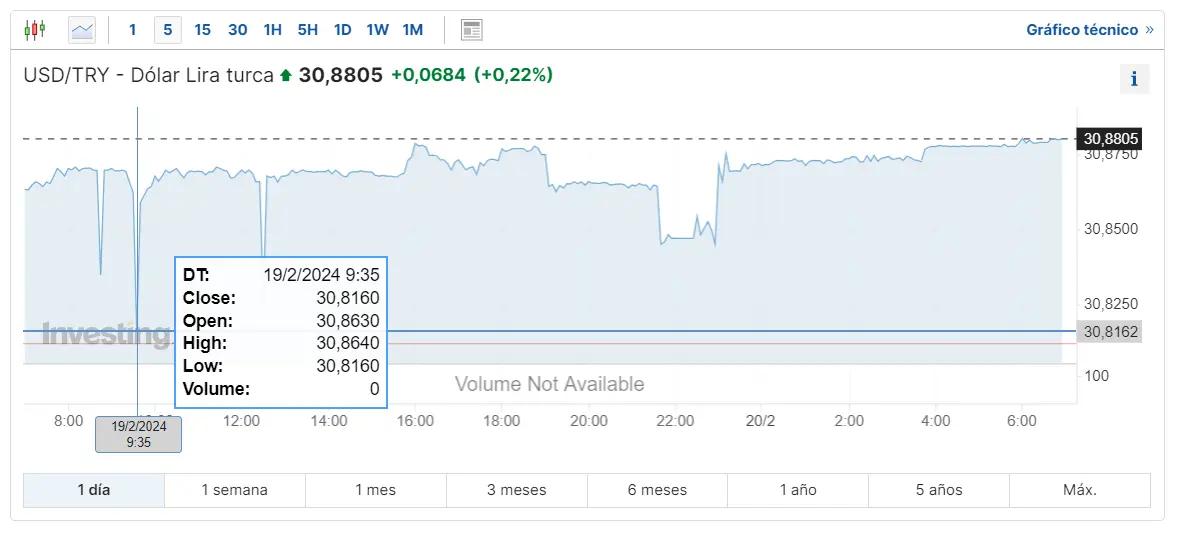This screenshot has height=535, width=1179.
Task: Set interval to 1D
Action: click(x=343, y=30)
